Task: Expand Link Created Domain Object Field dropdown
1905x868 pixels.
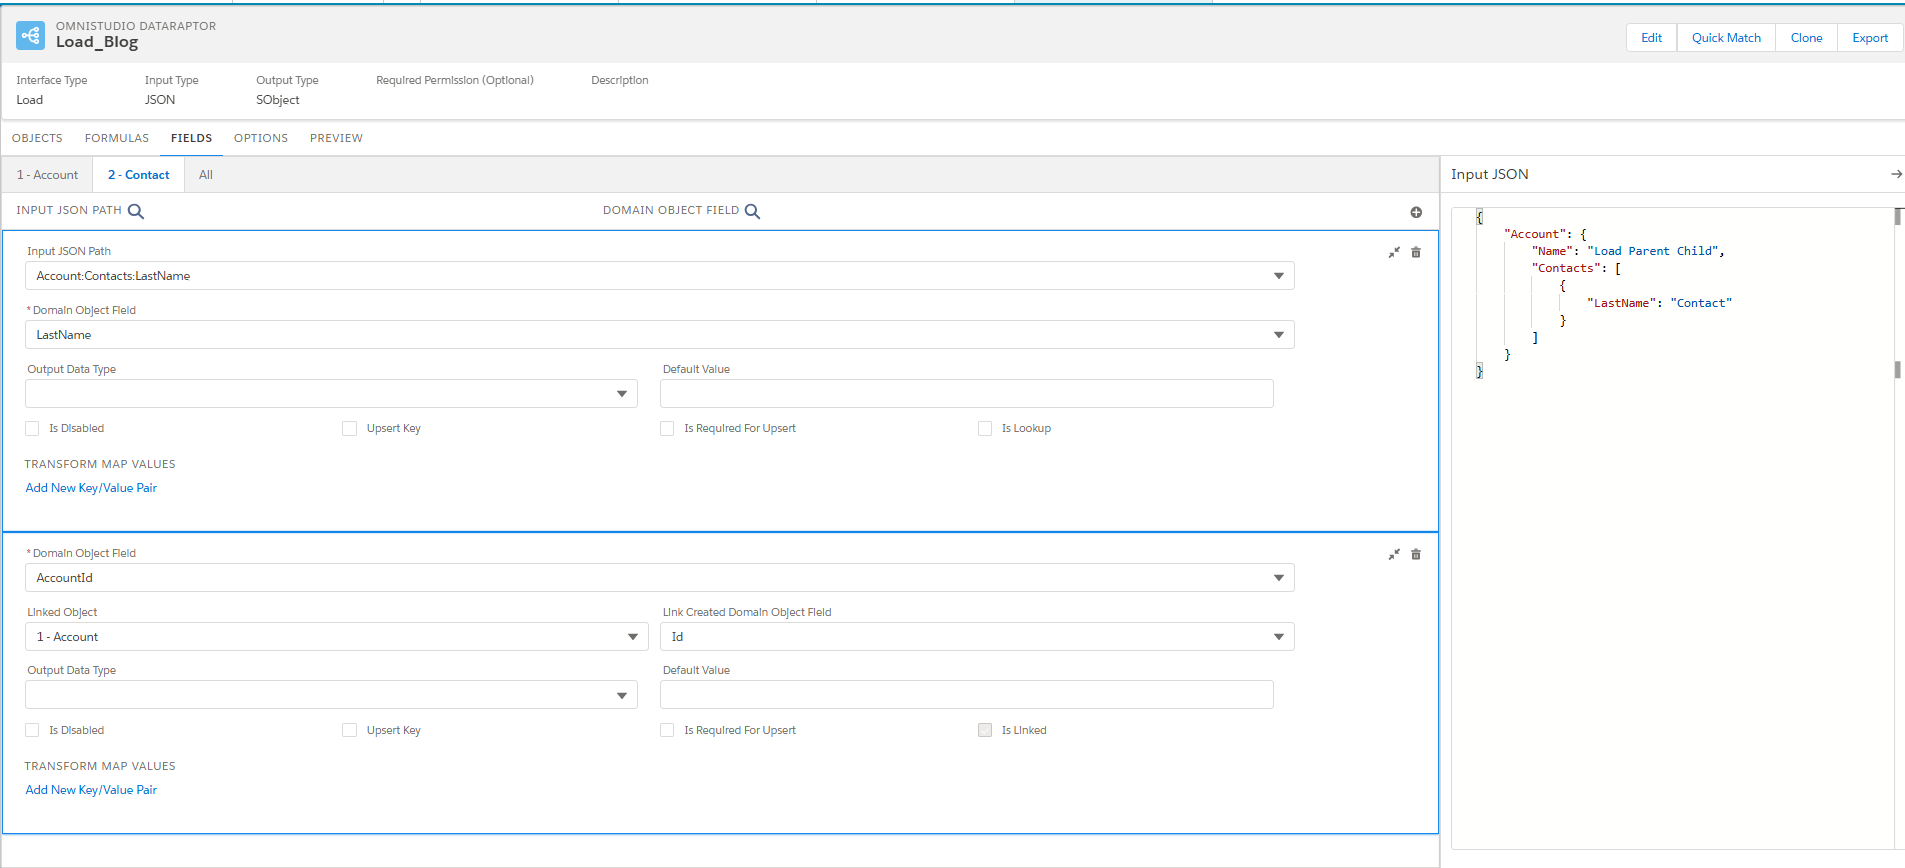Action: [x=976, y=637]
